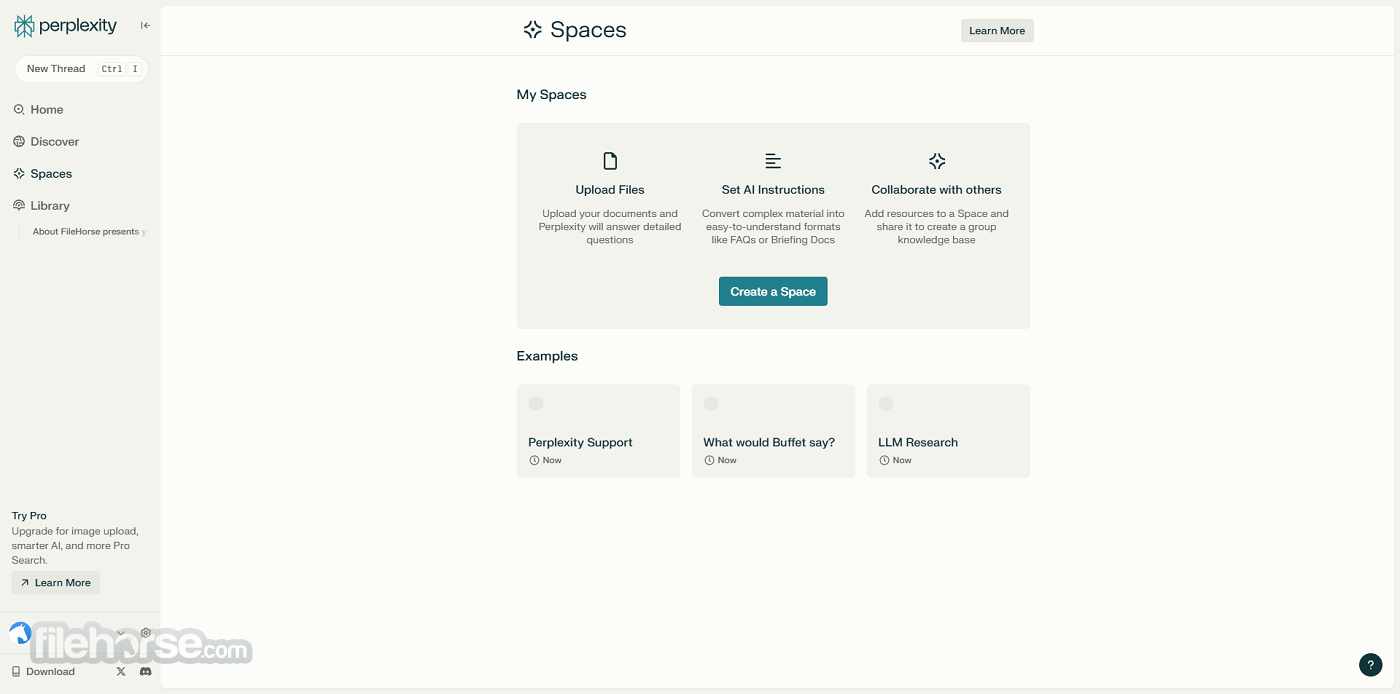1400x694 pixels.
Task: Open the X social link
Action: [x=121, y=672]
